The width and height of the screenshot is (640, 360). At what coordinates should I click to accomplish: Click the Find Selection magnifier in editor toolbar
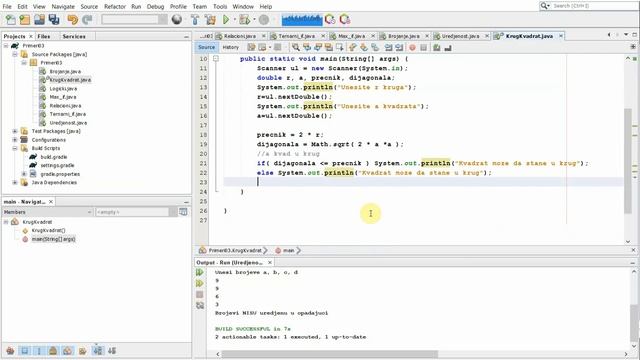(296, 48)
